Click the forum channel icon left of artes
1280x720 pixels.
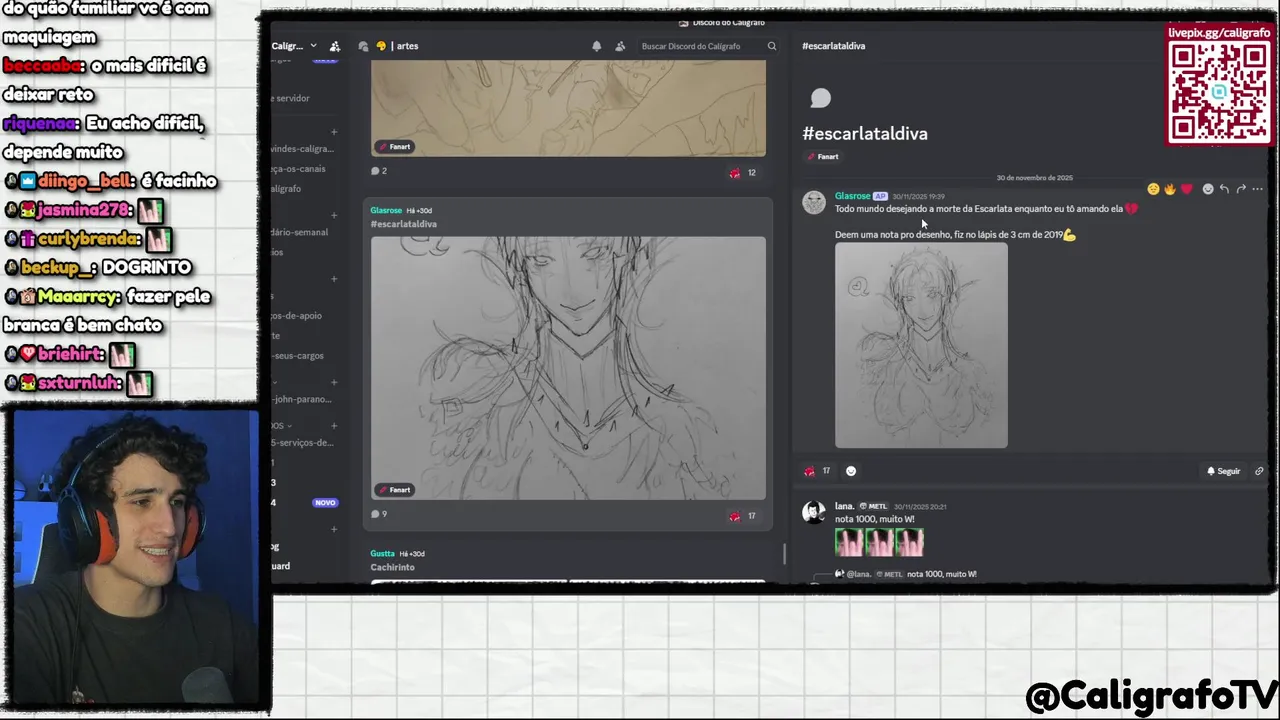pos(364,46)
